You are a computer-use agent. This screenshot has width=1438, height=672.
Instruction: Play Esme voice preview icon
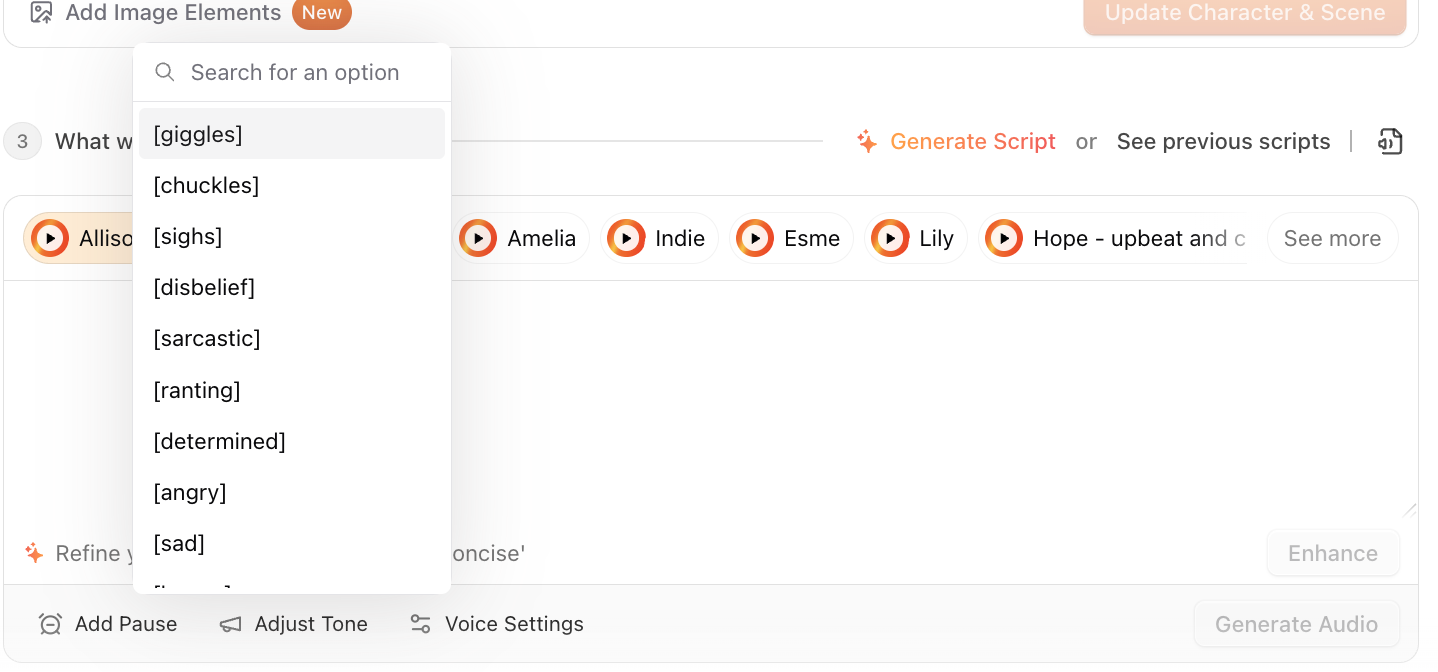(755, 239)
